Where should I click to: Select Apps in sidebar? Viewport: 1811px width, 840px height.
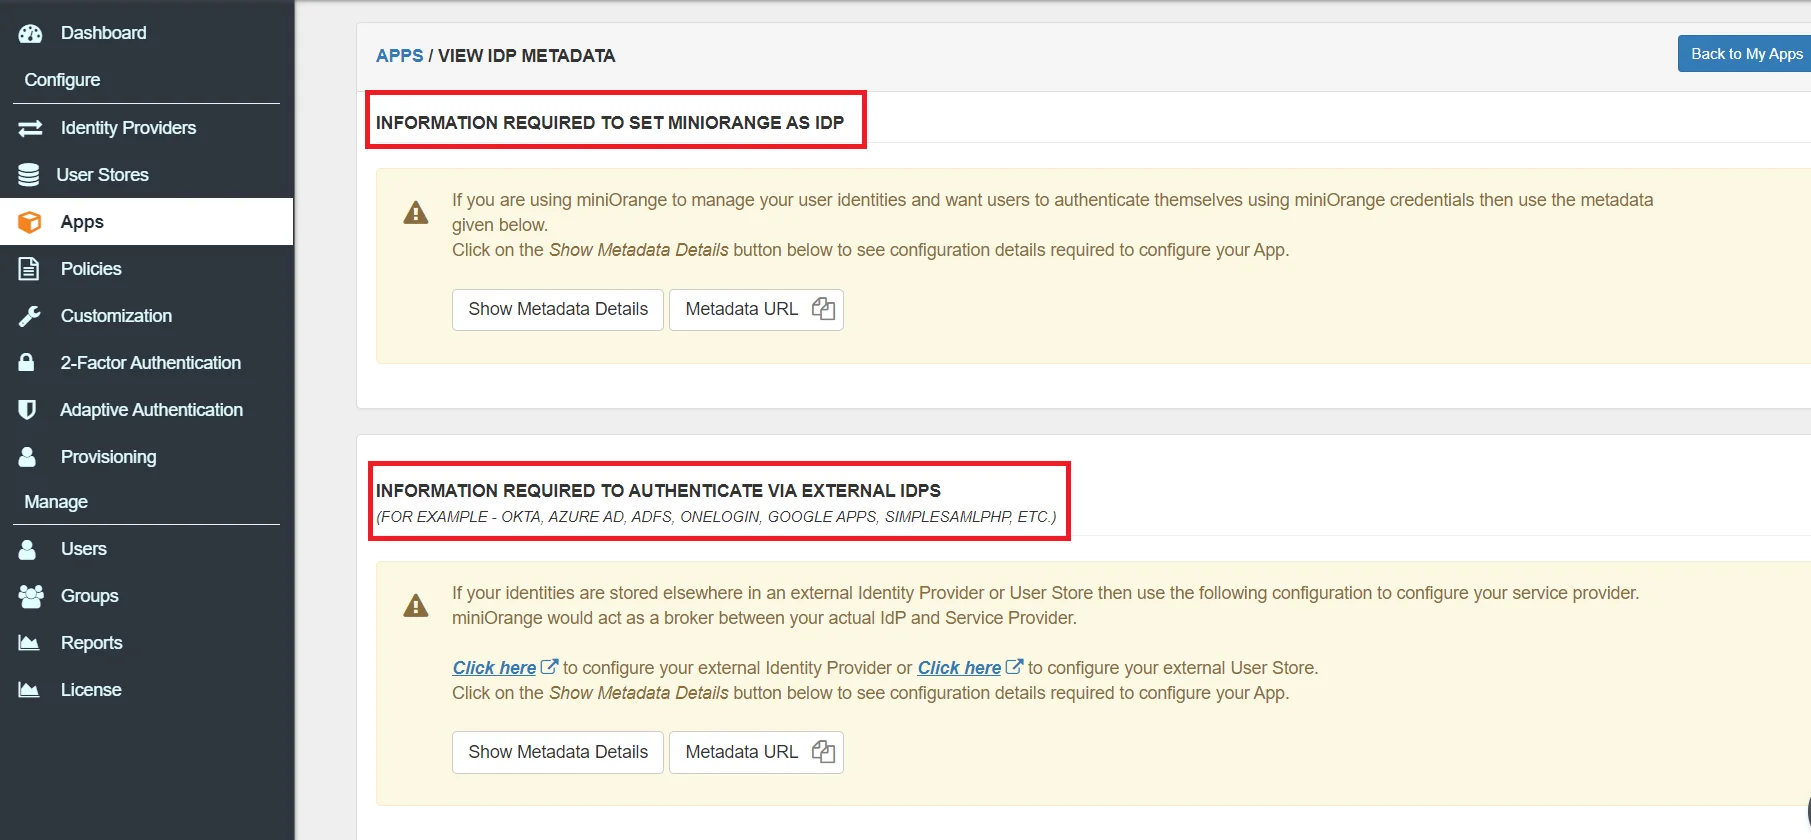147,222
